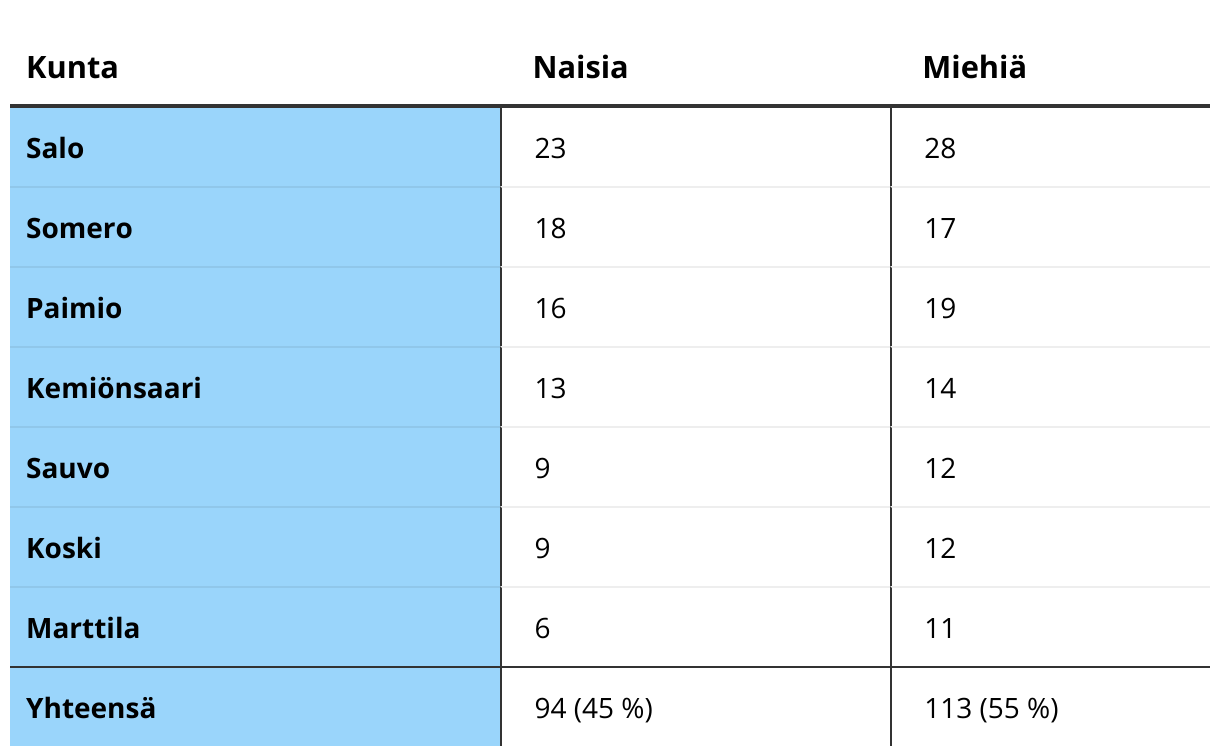Click Salo's Miehiä value 28
Viewport: 1220px width, 756px height.
tap(940, 148)
